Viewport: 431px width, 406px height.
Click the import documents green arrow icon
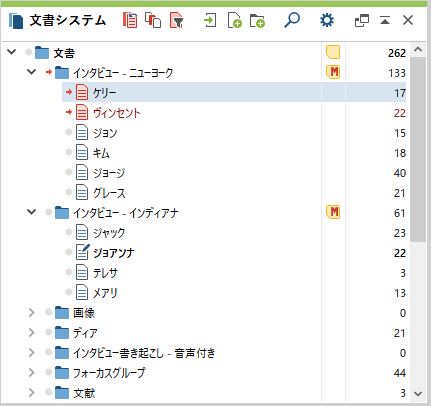[x=210, y=20]
